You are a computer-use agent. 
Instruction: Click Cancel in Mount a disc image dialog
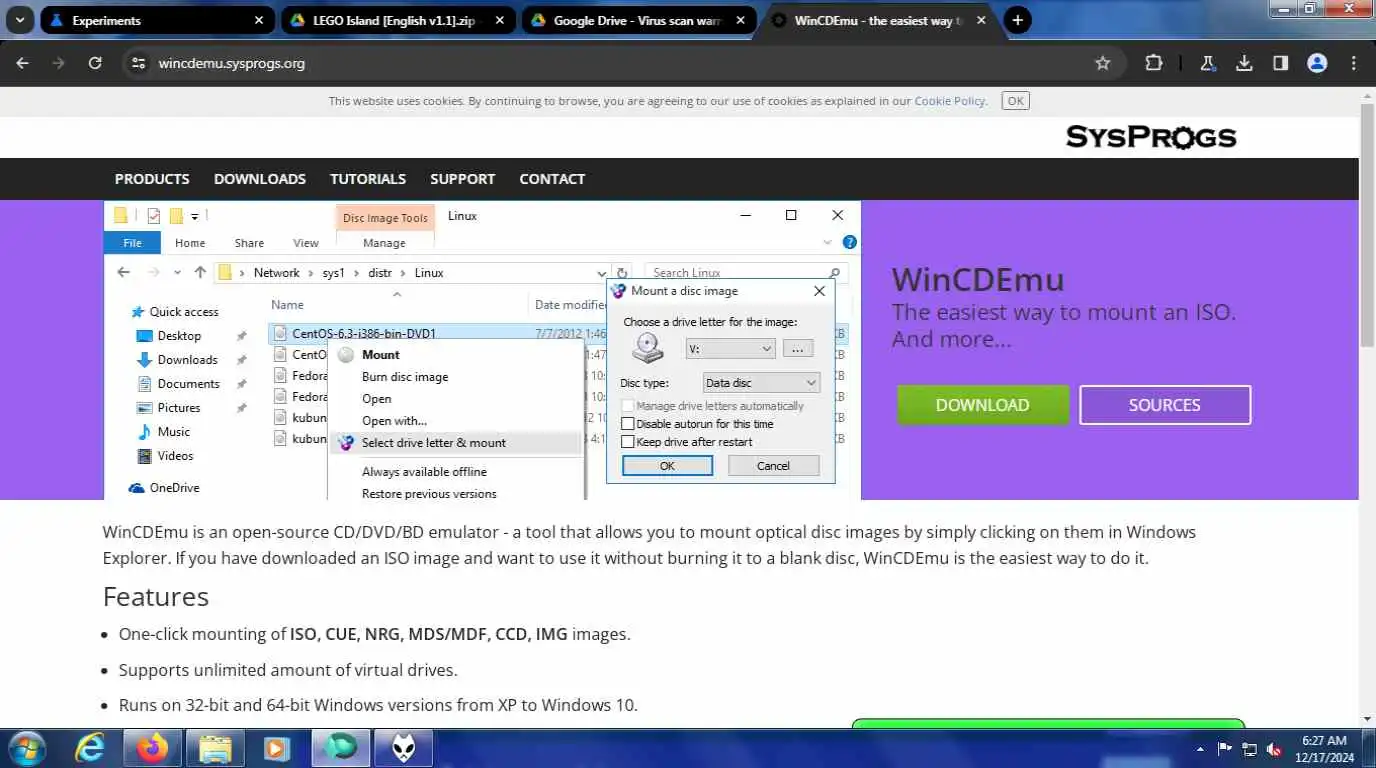coord(773,466)
